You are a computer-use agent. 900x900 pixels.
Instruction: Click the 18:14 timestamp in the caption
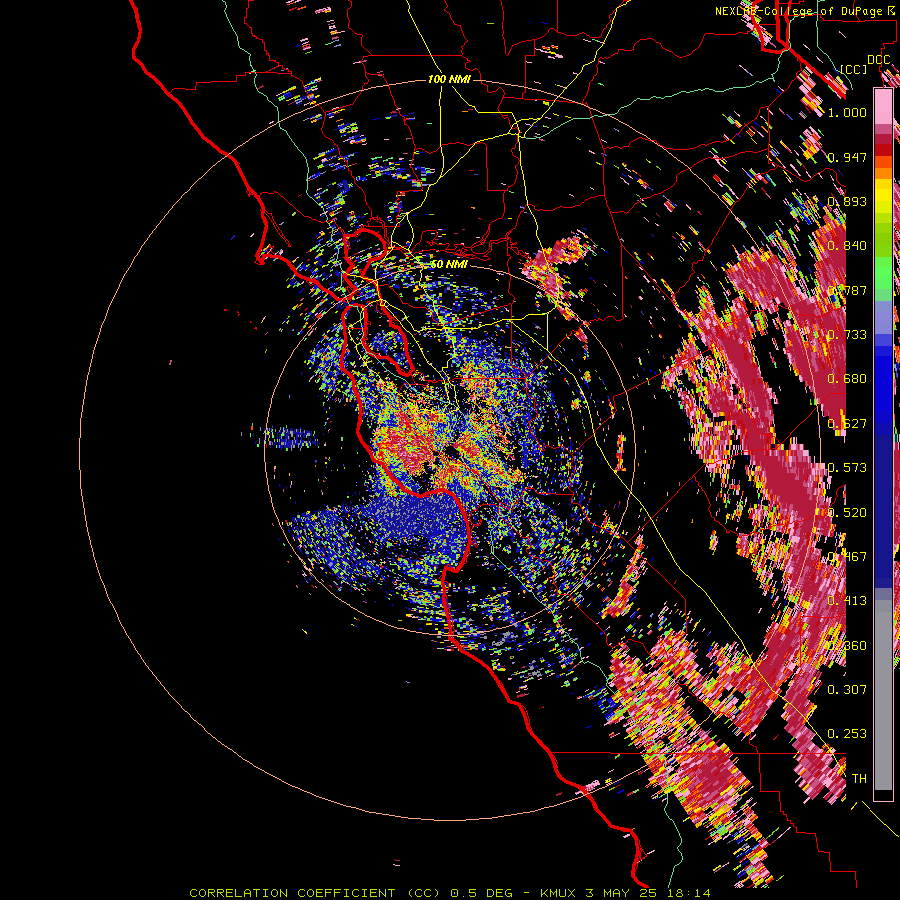691,893
